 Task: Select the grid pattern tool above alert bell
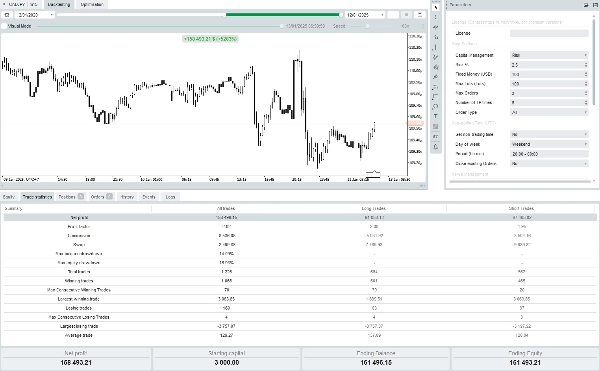[x=435, y=127]
